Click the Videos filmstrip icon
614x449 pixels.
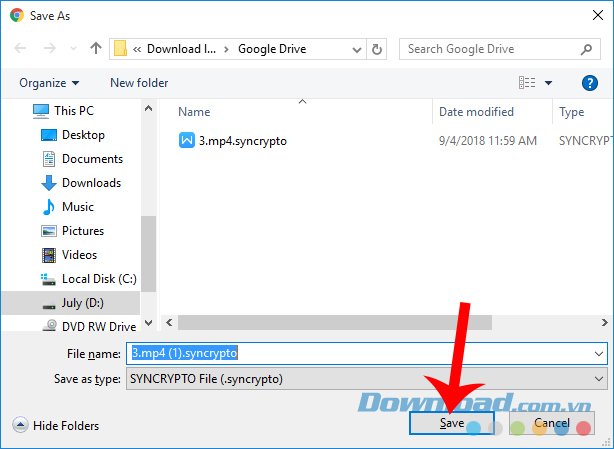49,255
